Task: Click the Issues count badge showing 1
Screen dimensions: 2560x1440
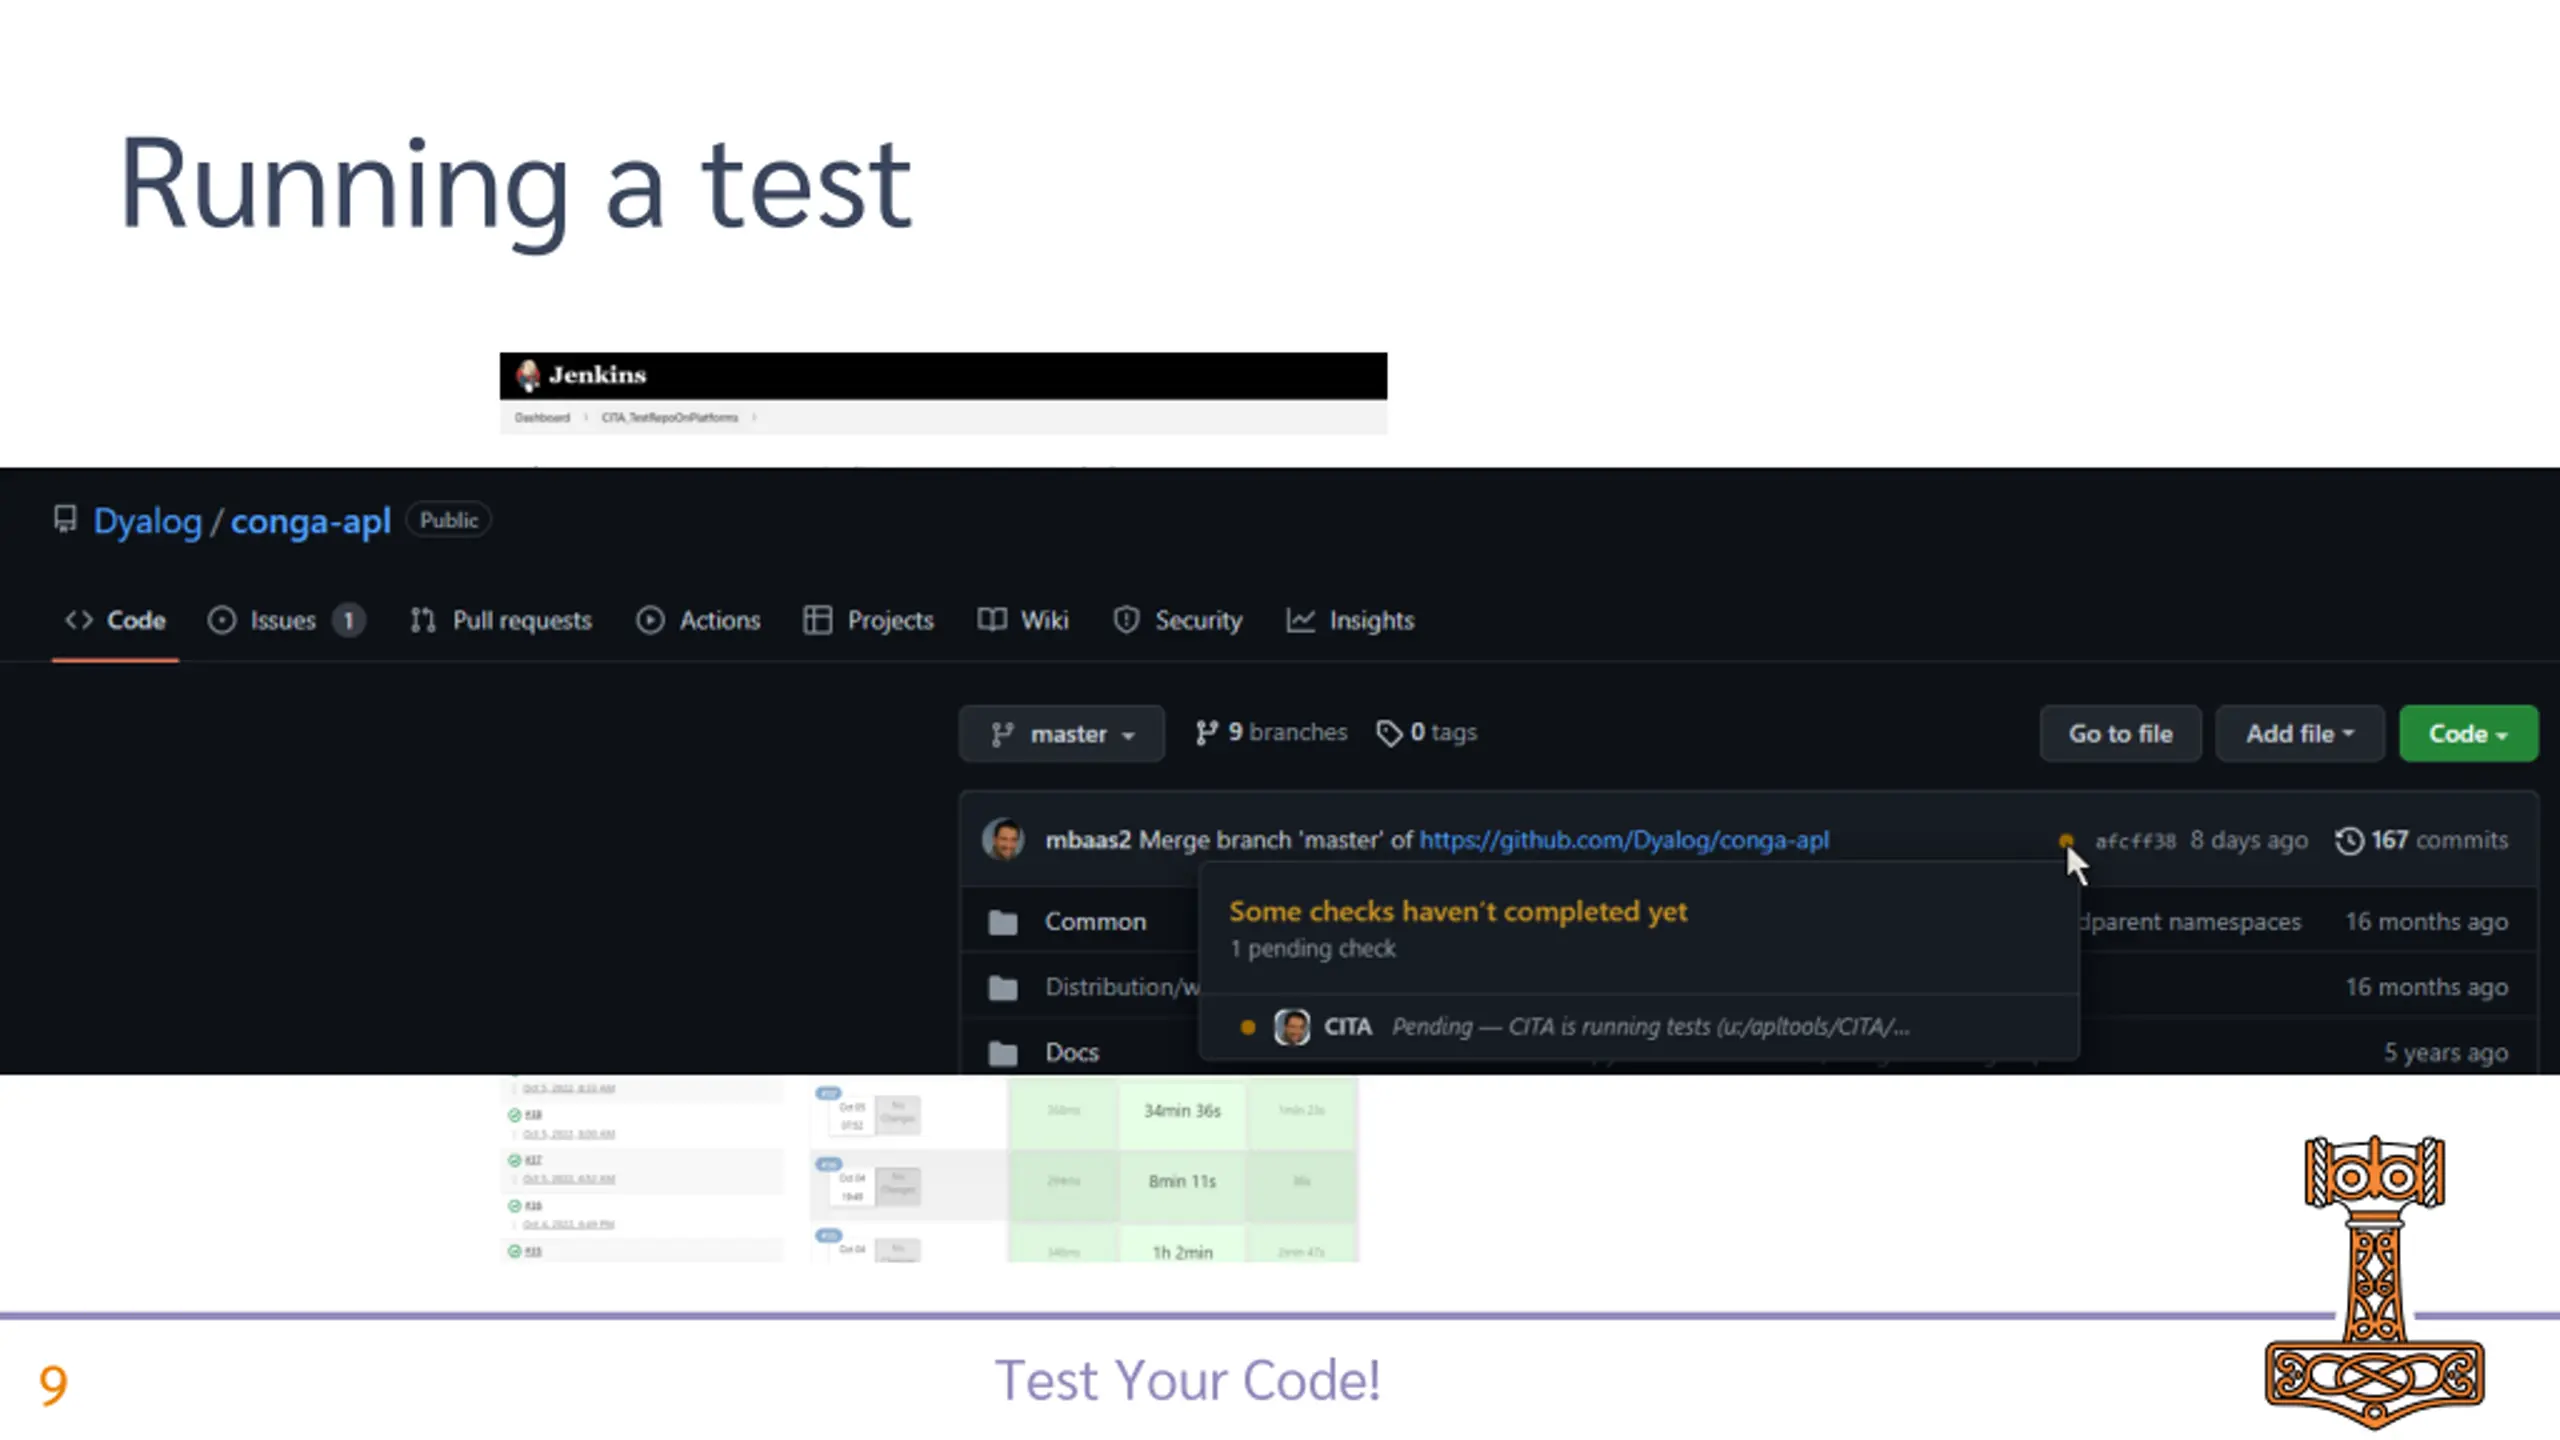Action: tap(348, 620)
